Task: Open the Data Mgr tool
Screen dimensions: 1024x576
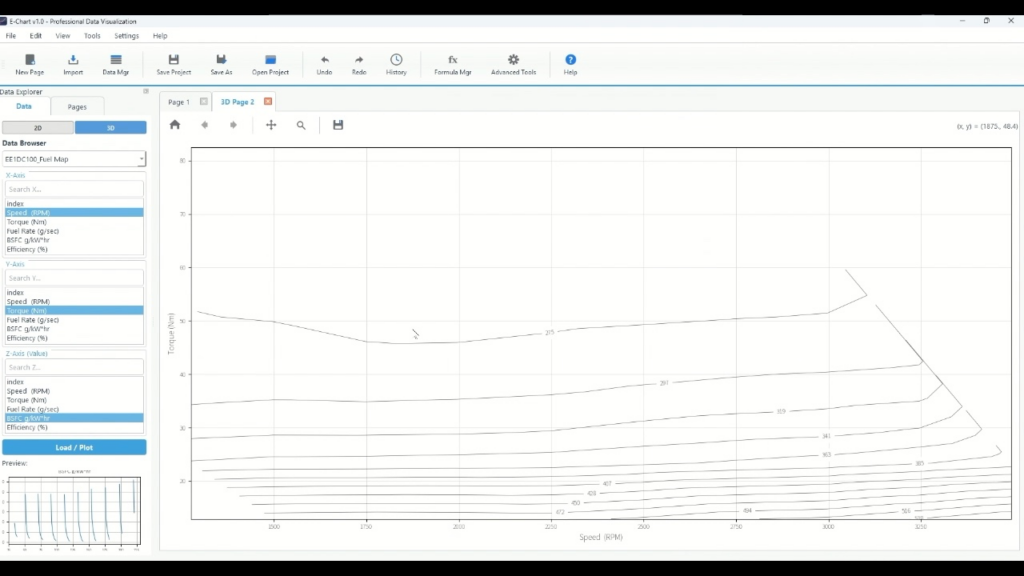Action: tap(116, 65)
